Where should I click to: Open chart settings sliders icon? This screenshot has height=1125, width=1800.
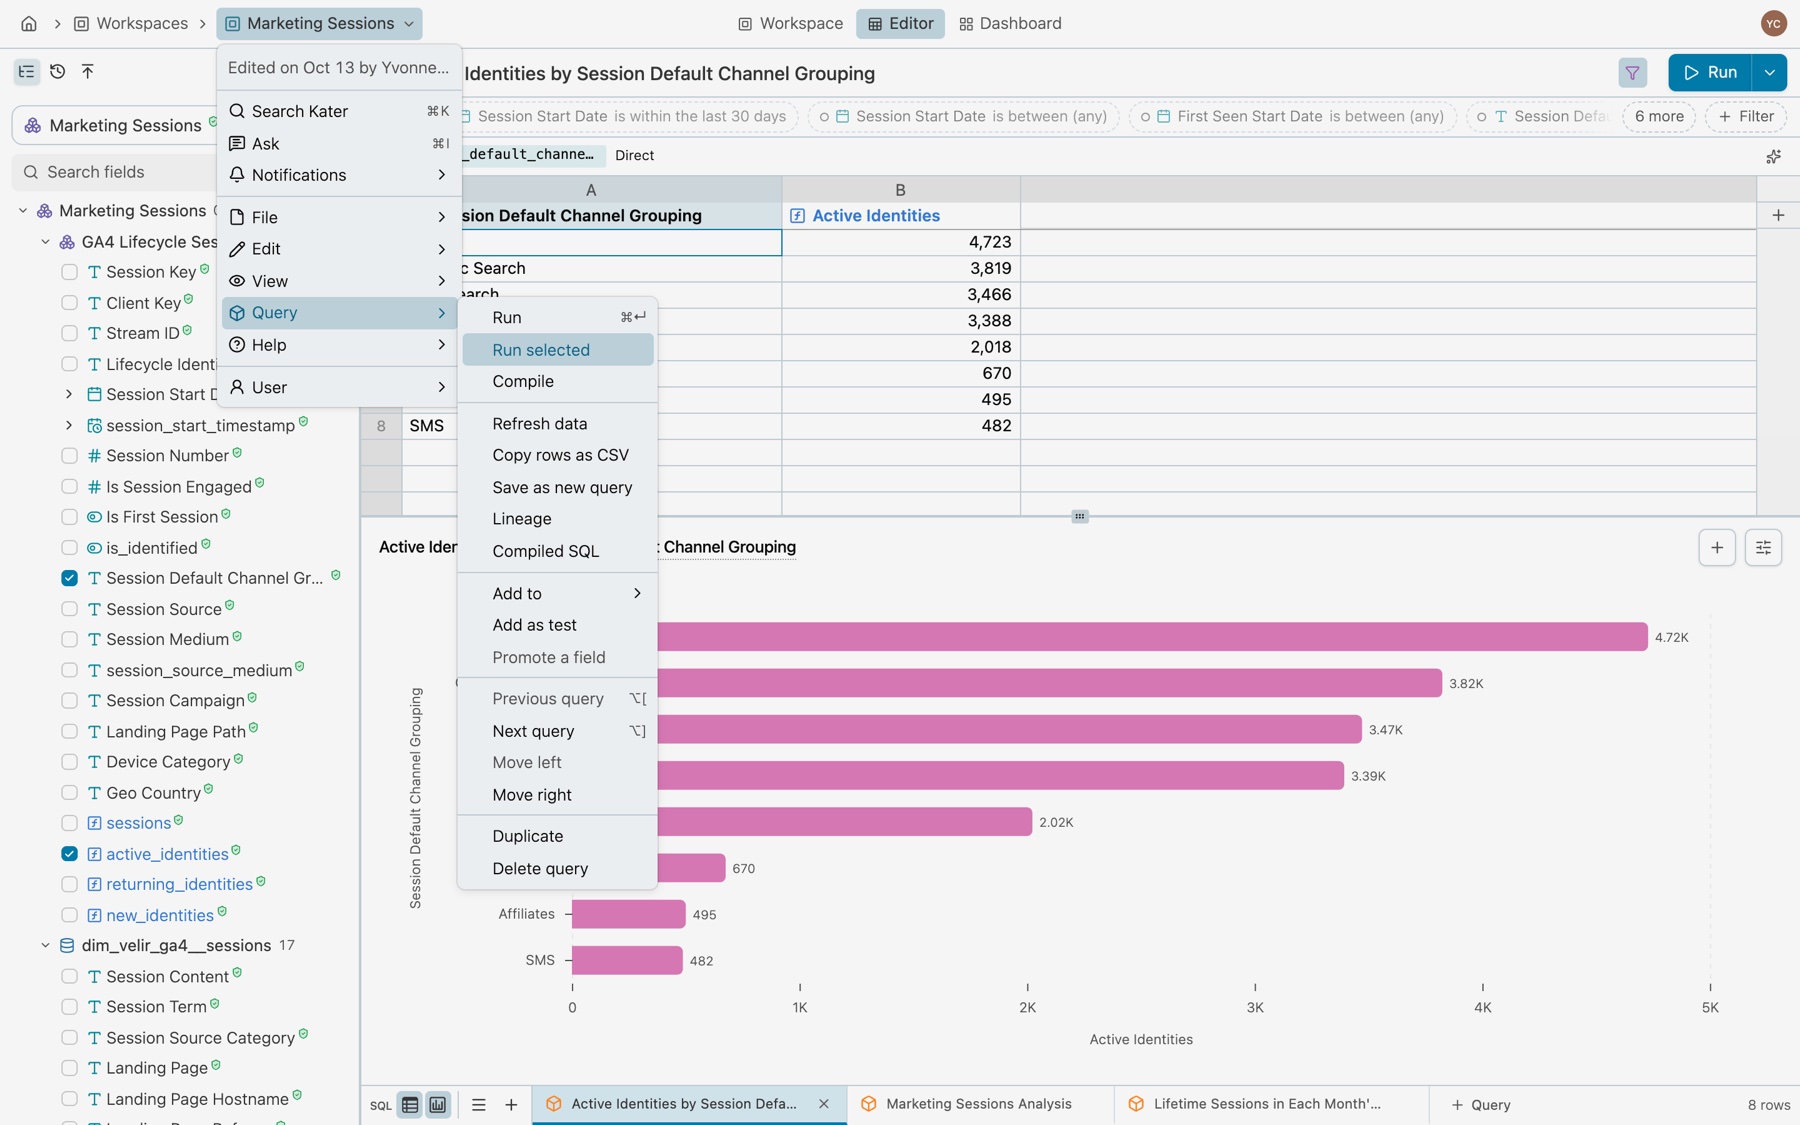tap(1763, 548)
